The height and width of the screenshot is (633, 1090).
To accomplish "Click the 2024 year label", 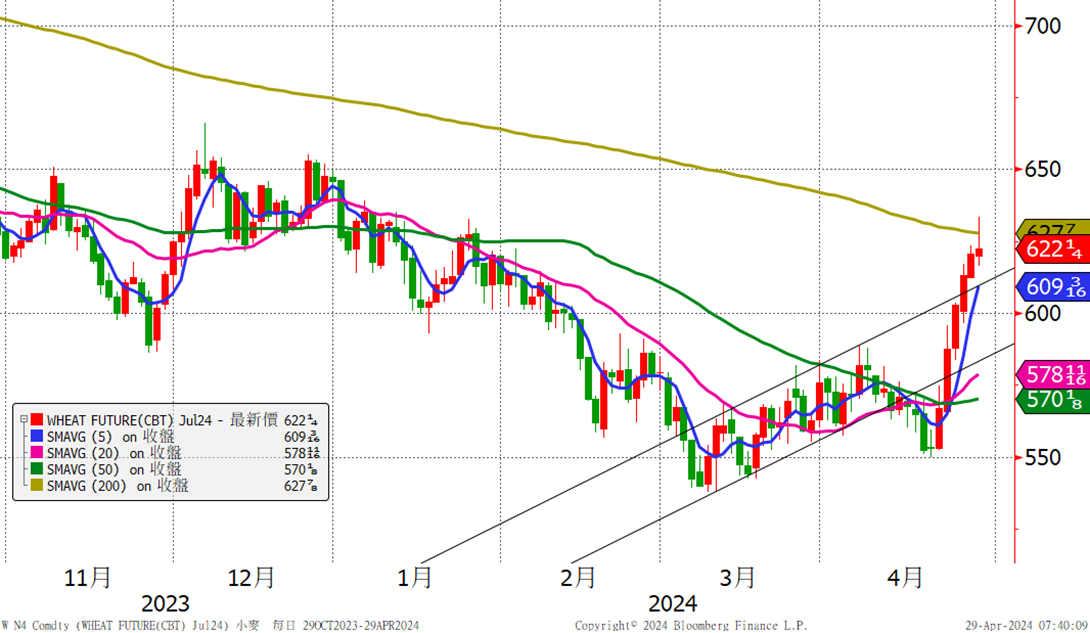I will point(673,603).
